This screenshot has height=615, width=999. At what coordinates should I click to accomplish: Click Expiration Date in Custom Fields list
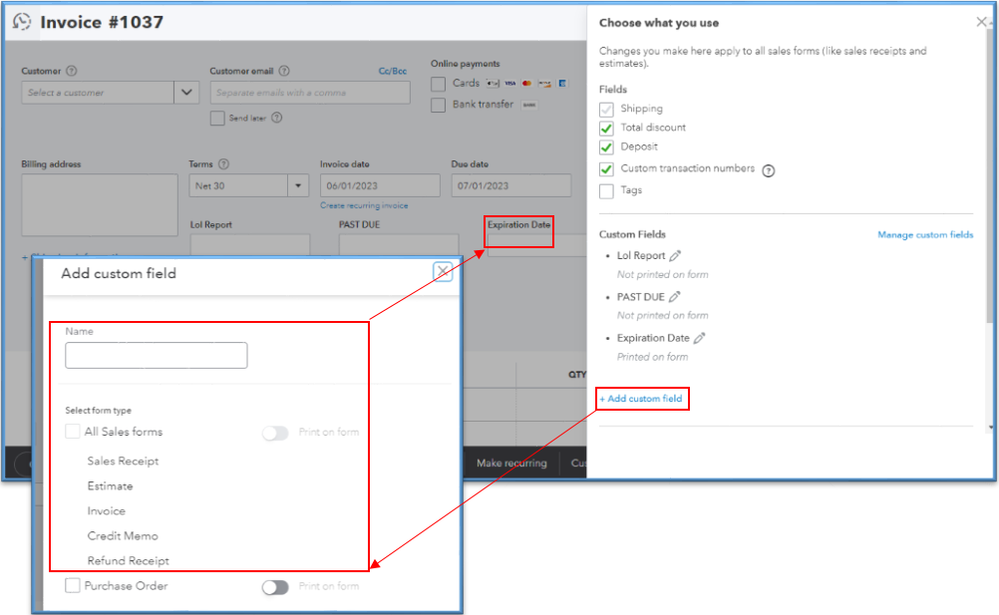(x=653, y=338)
